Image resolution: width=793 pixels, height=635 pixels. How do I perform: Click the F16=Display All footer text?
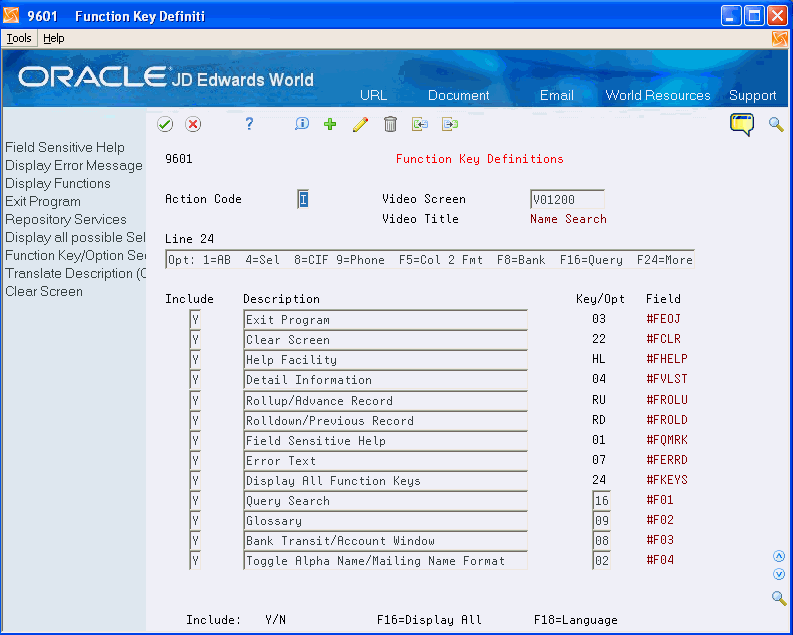pos(429,620)
